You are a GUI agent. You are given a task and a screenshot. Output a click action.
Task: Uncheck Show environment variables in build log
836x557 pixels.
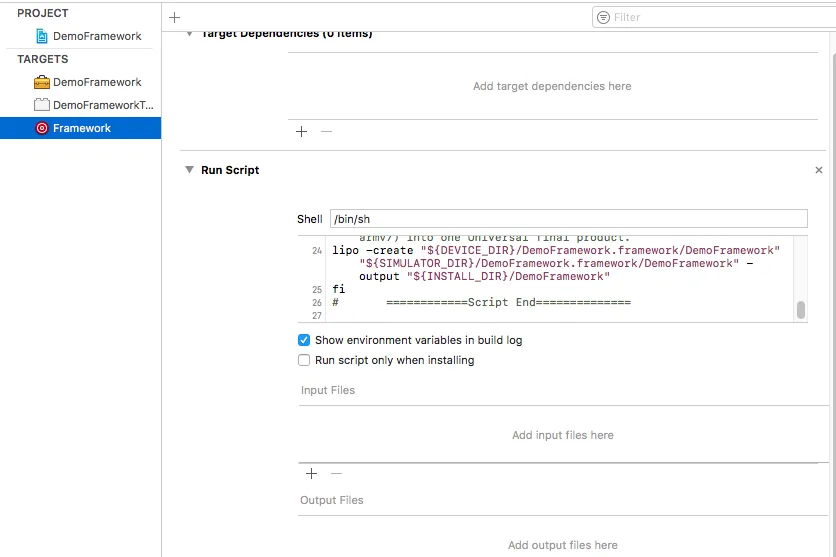[305, 340]
